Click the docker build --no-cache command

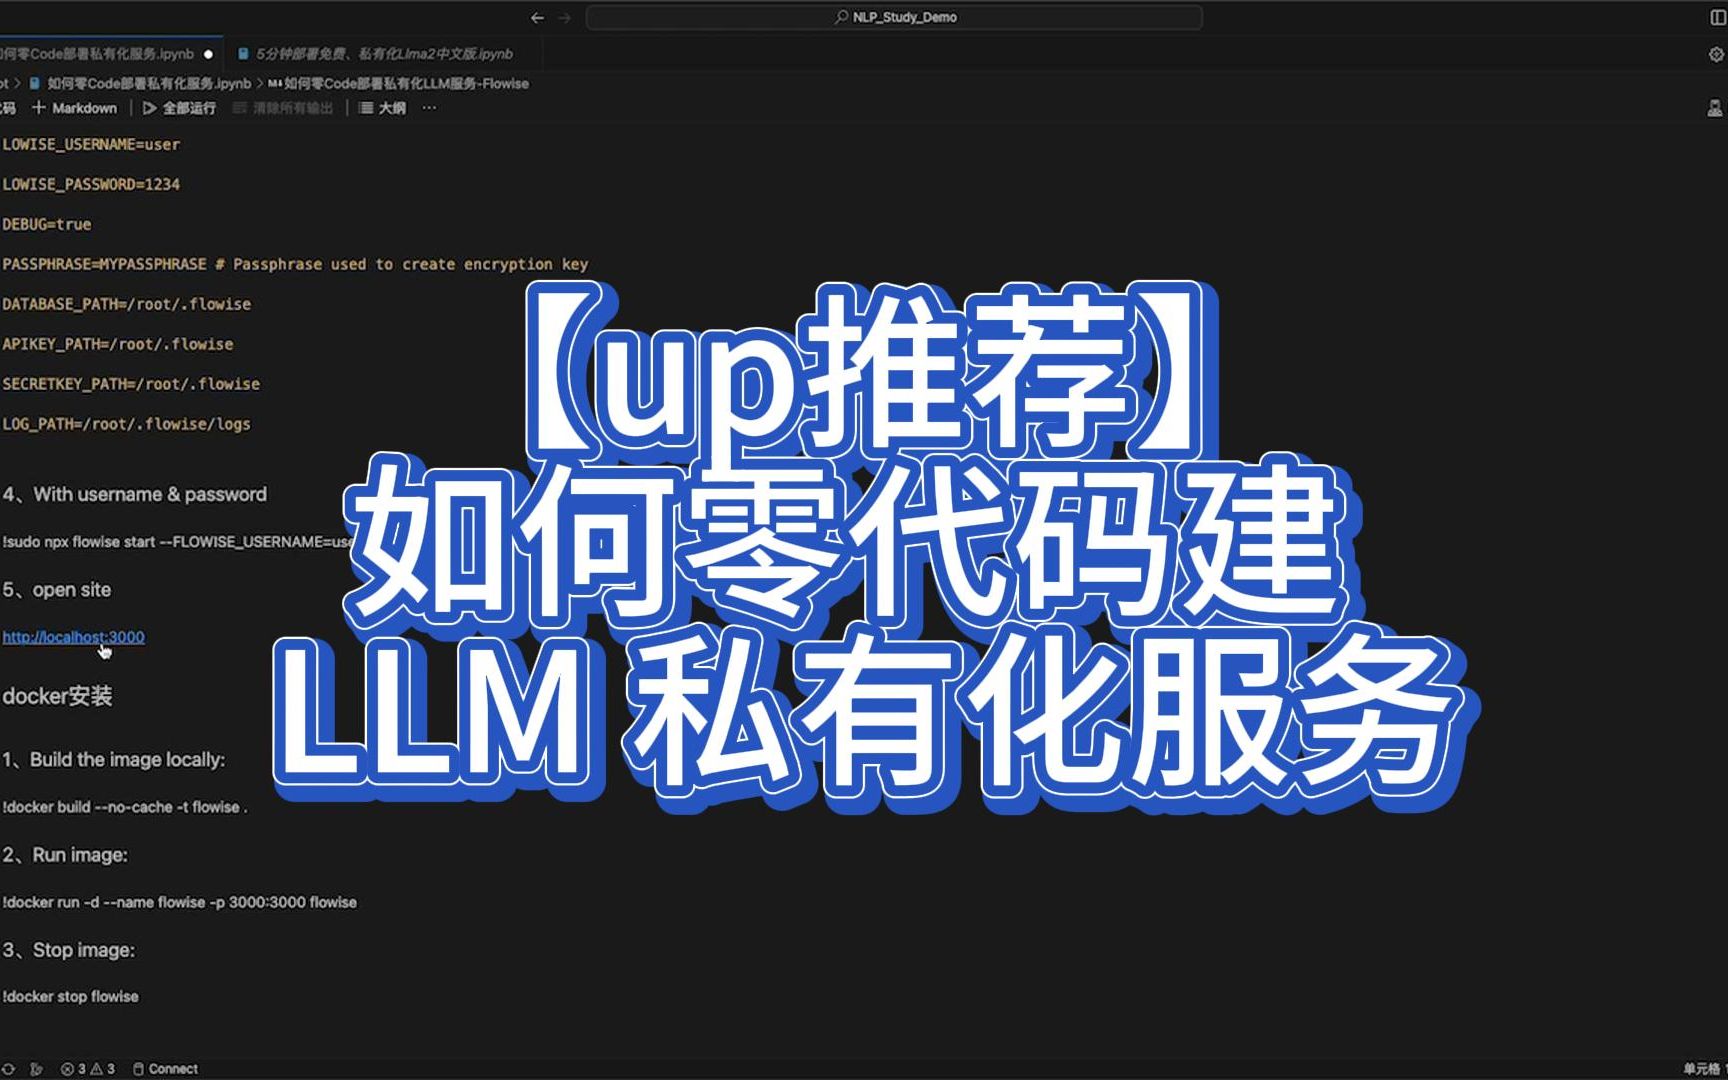click(125, 807)
